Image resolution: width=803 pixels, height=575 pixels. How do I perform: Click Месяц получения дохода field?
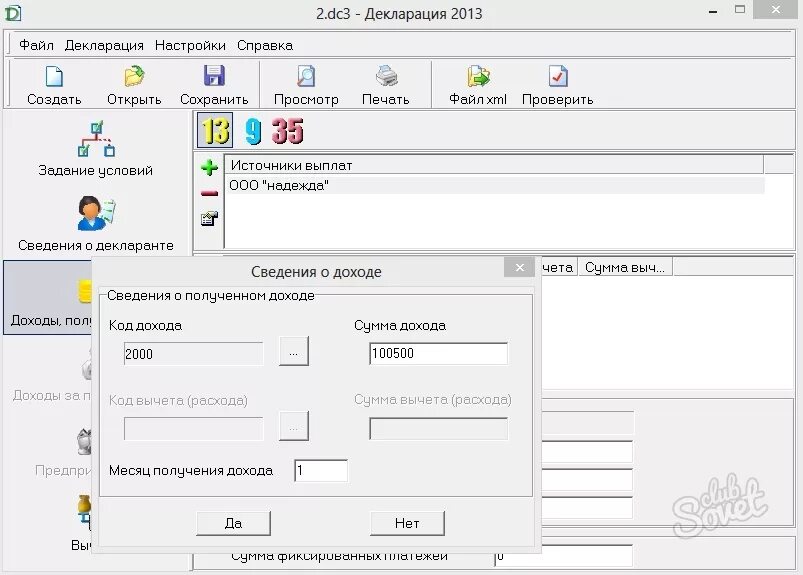tap(321, 471)
